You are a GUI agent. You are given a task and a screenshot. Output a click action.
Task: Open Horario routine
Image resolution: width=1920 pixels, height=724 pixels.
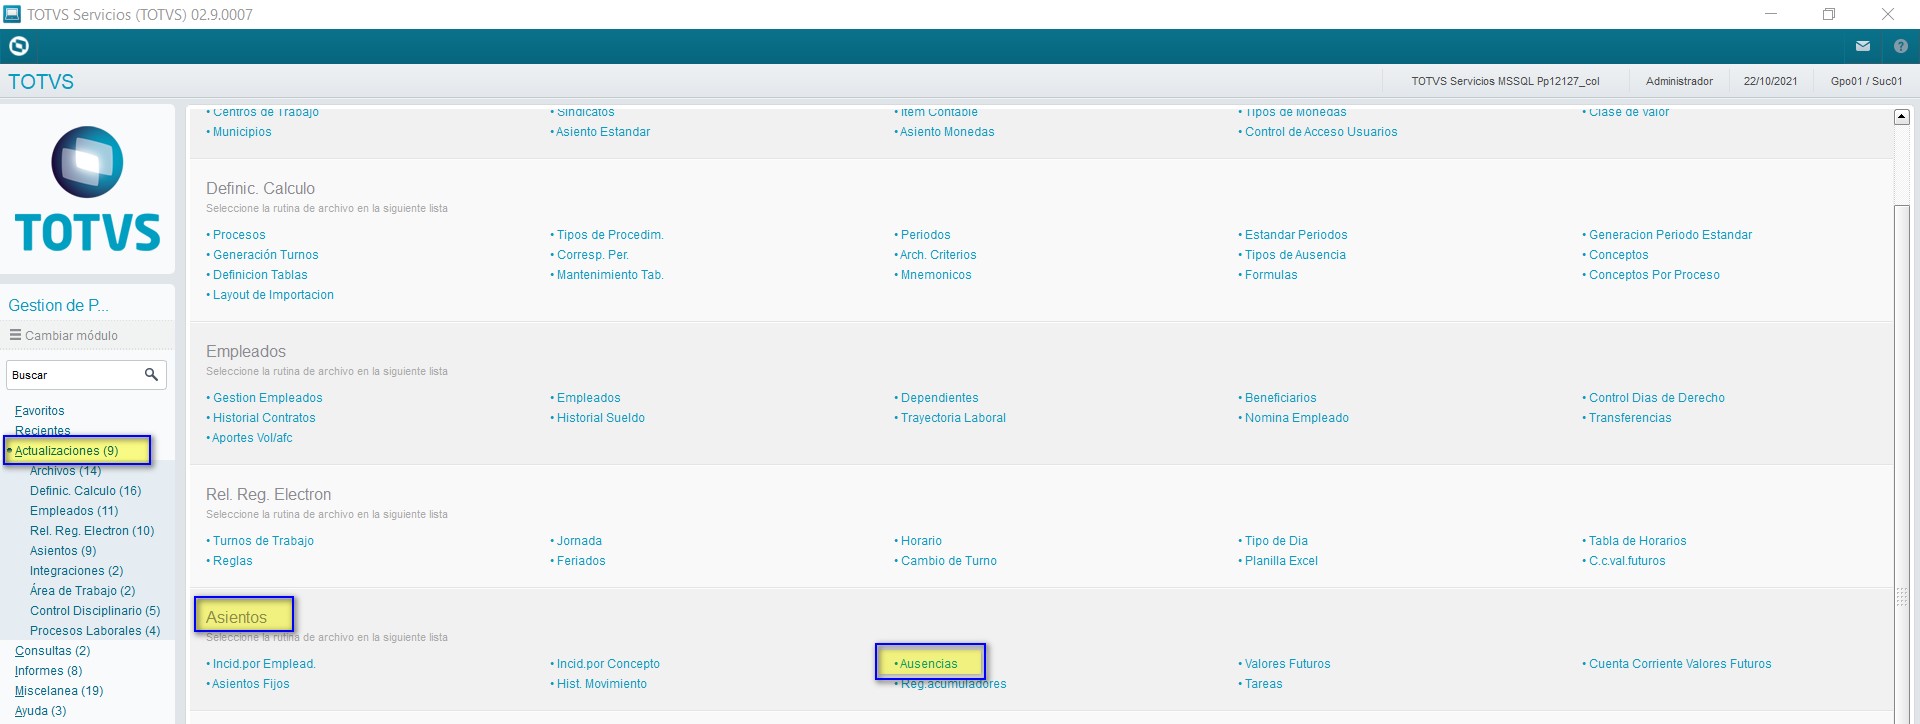(921, 541)
